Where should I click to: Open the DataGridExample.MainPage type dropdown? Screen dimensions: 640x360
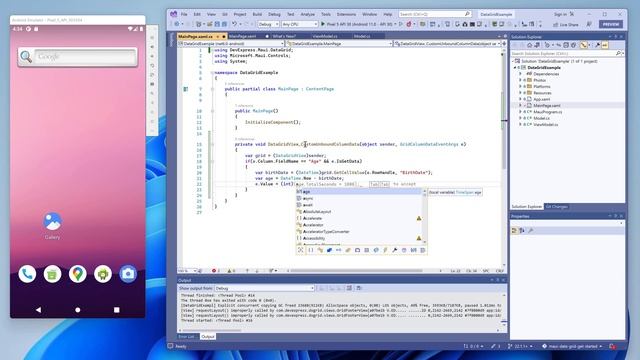pyautogui.click(x=340, y=43)
